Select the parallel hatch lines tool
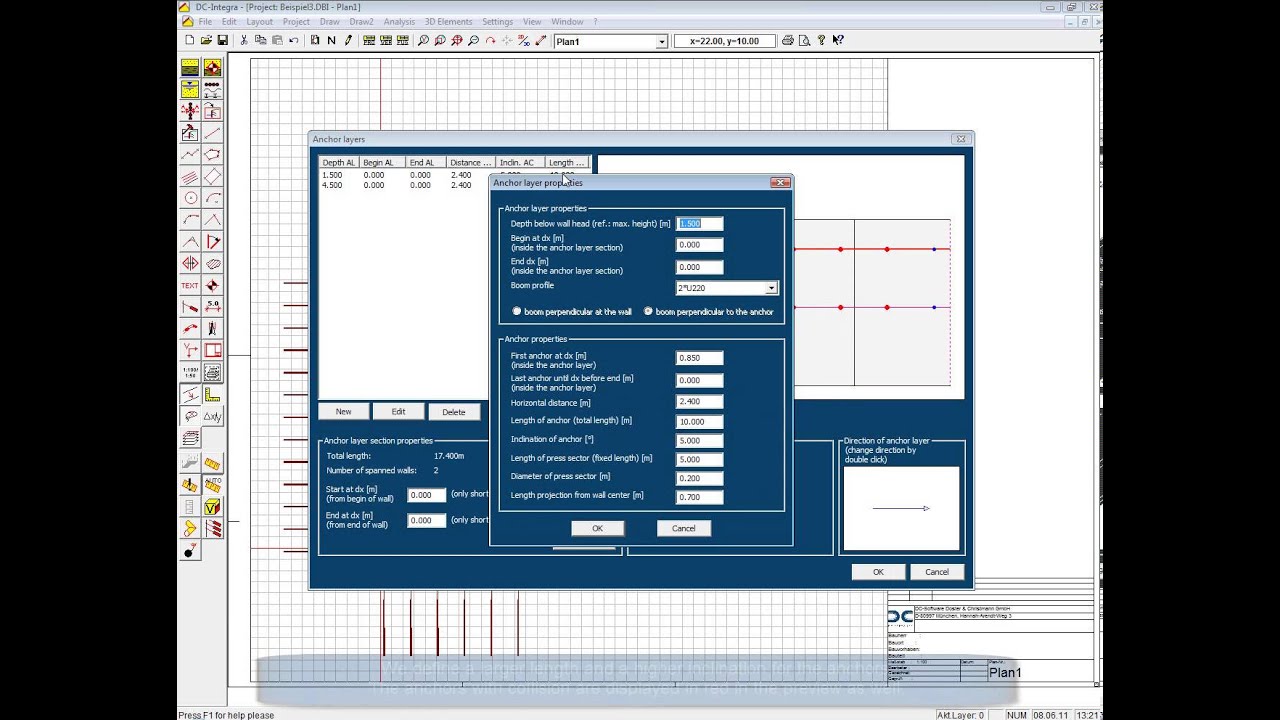 (x=190, y=177)
